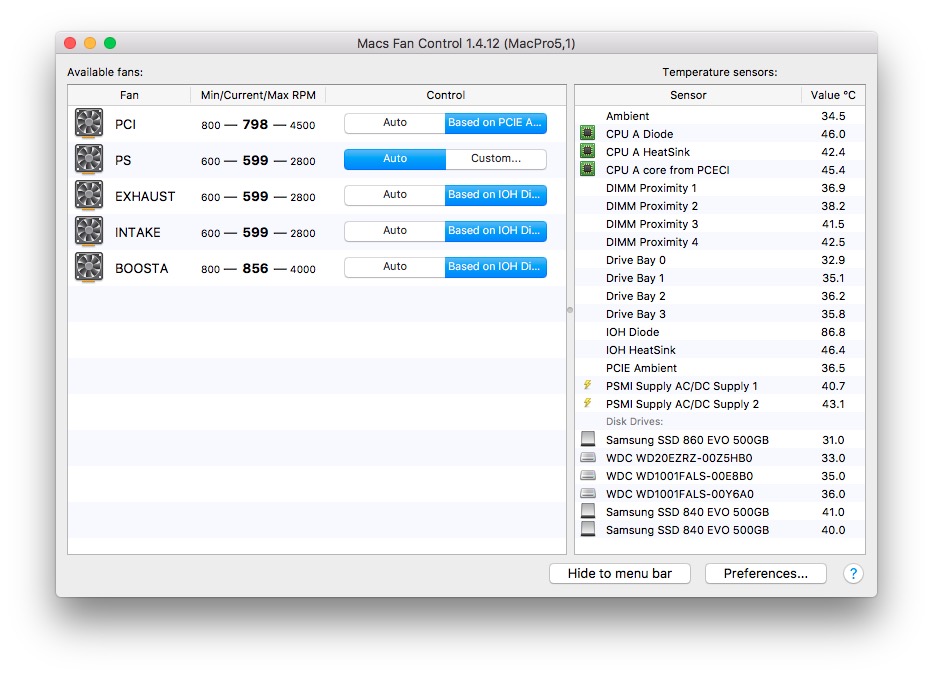Click the CPU A core from PCECI chip icon
Viewport: 933px width, 677px height.
pyautogui.click(x=587, y=169)
